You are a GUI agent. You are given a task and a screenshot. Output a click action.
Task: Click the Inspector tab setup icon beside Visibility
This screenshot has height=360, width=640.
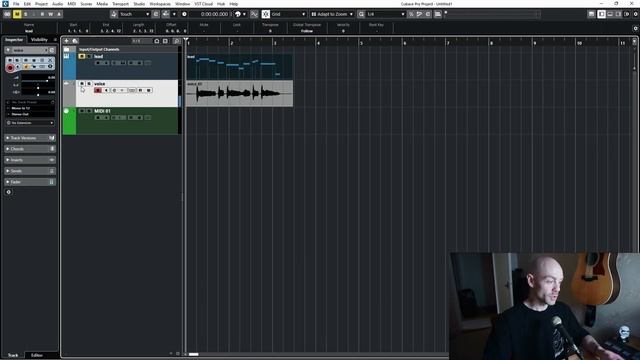[55, 40]
